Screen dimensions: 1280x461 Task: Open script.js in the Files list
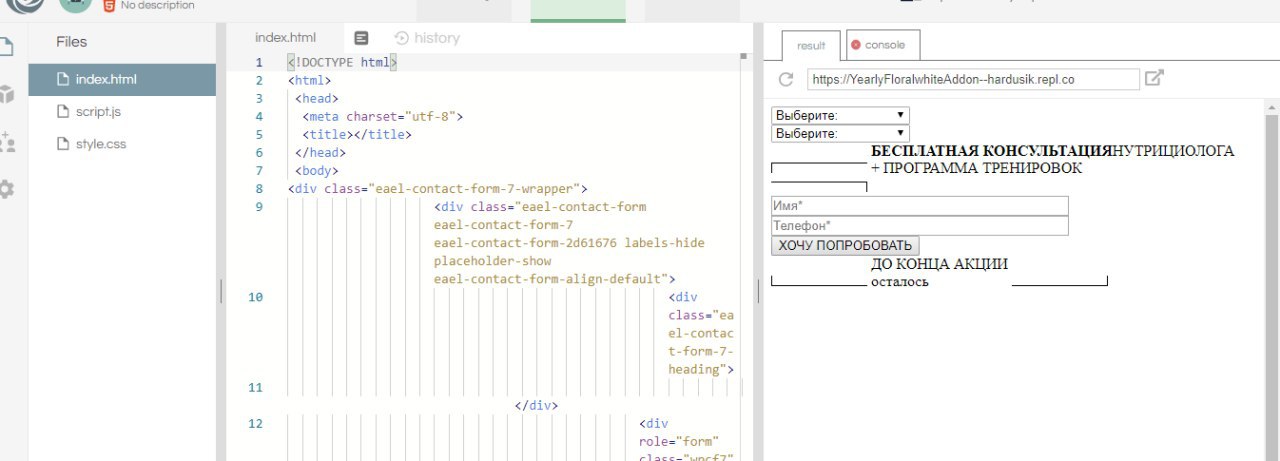pos(122,112)
